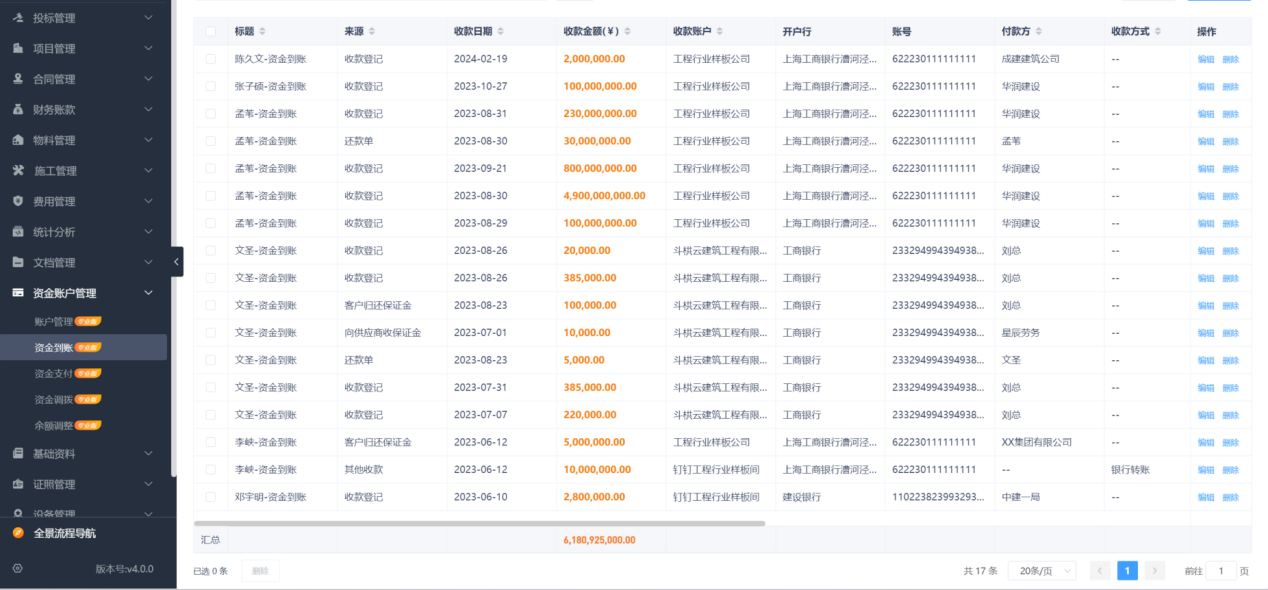The width and height of the screenshot is (1268, 590).
Task: Click the 前往 page number input field
Action: (x=1220, y=569)
